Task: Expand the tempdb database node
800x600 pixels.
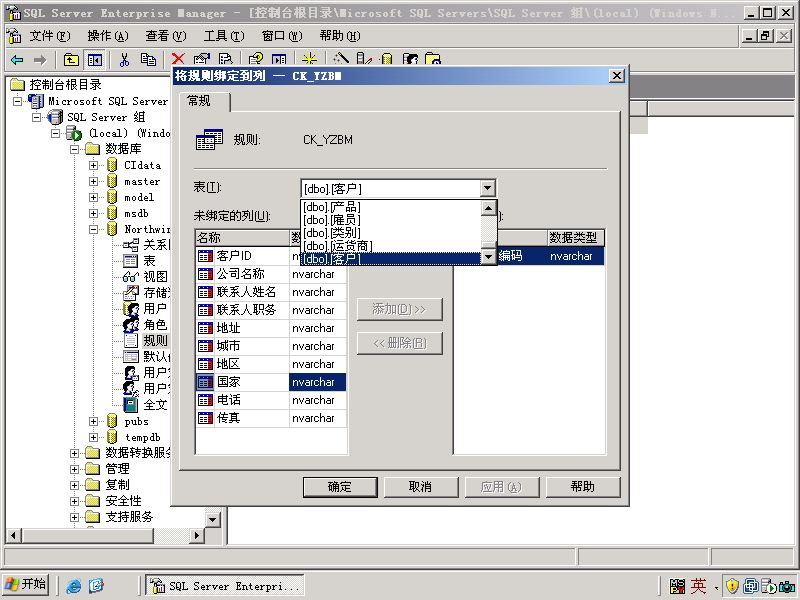Action: (x=93, y=437)
